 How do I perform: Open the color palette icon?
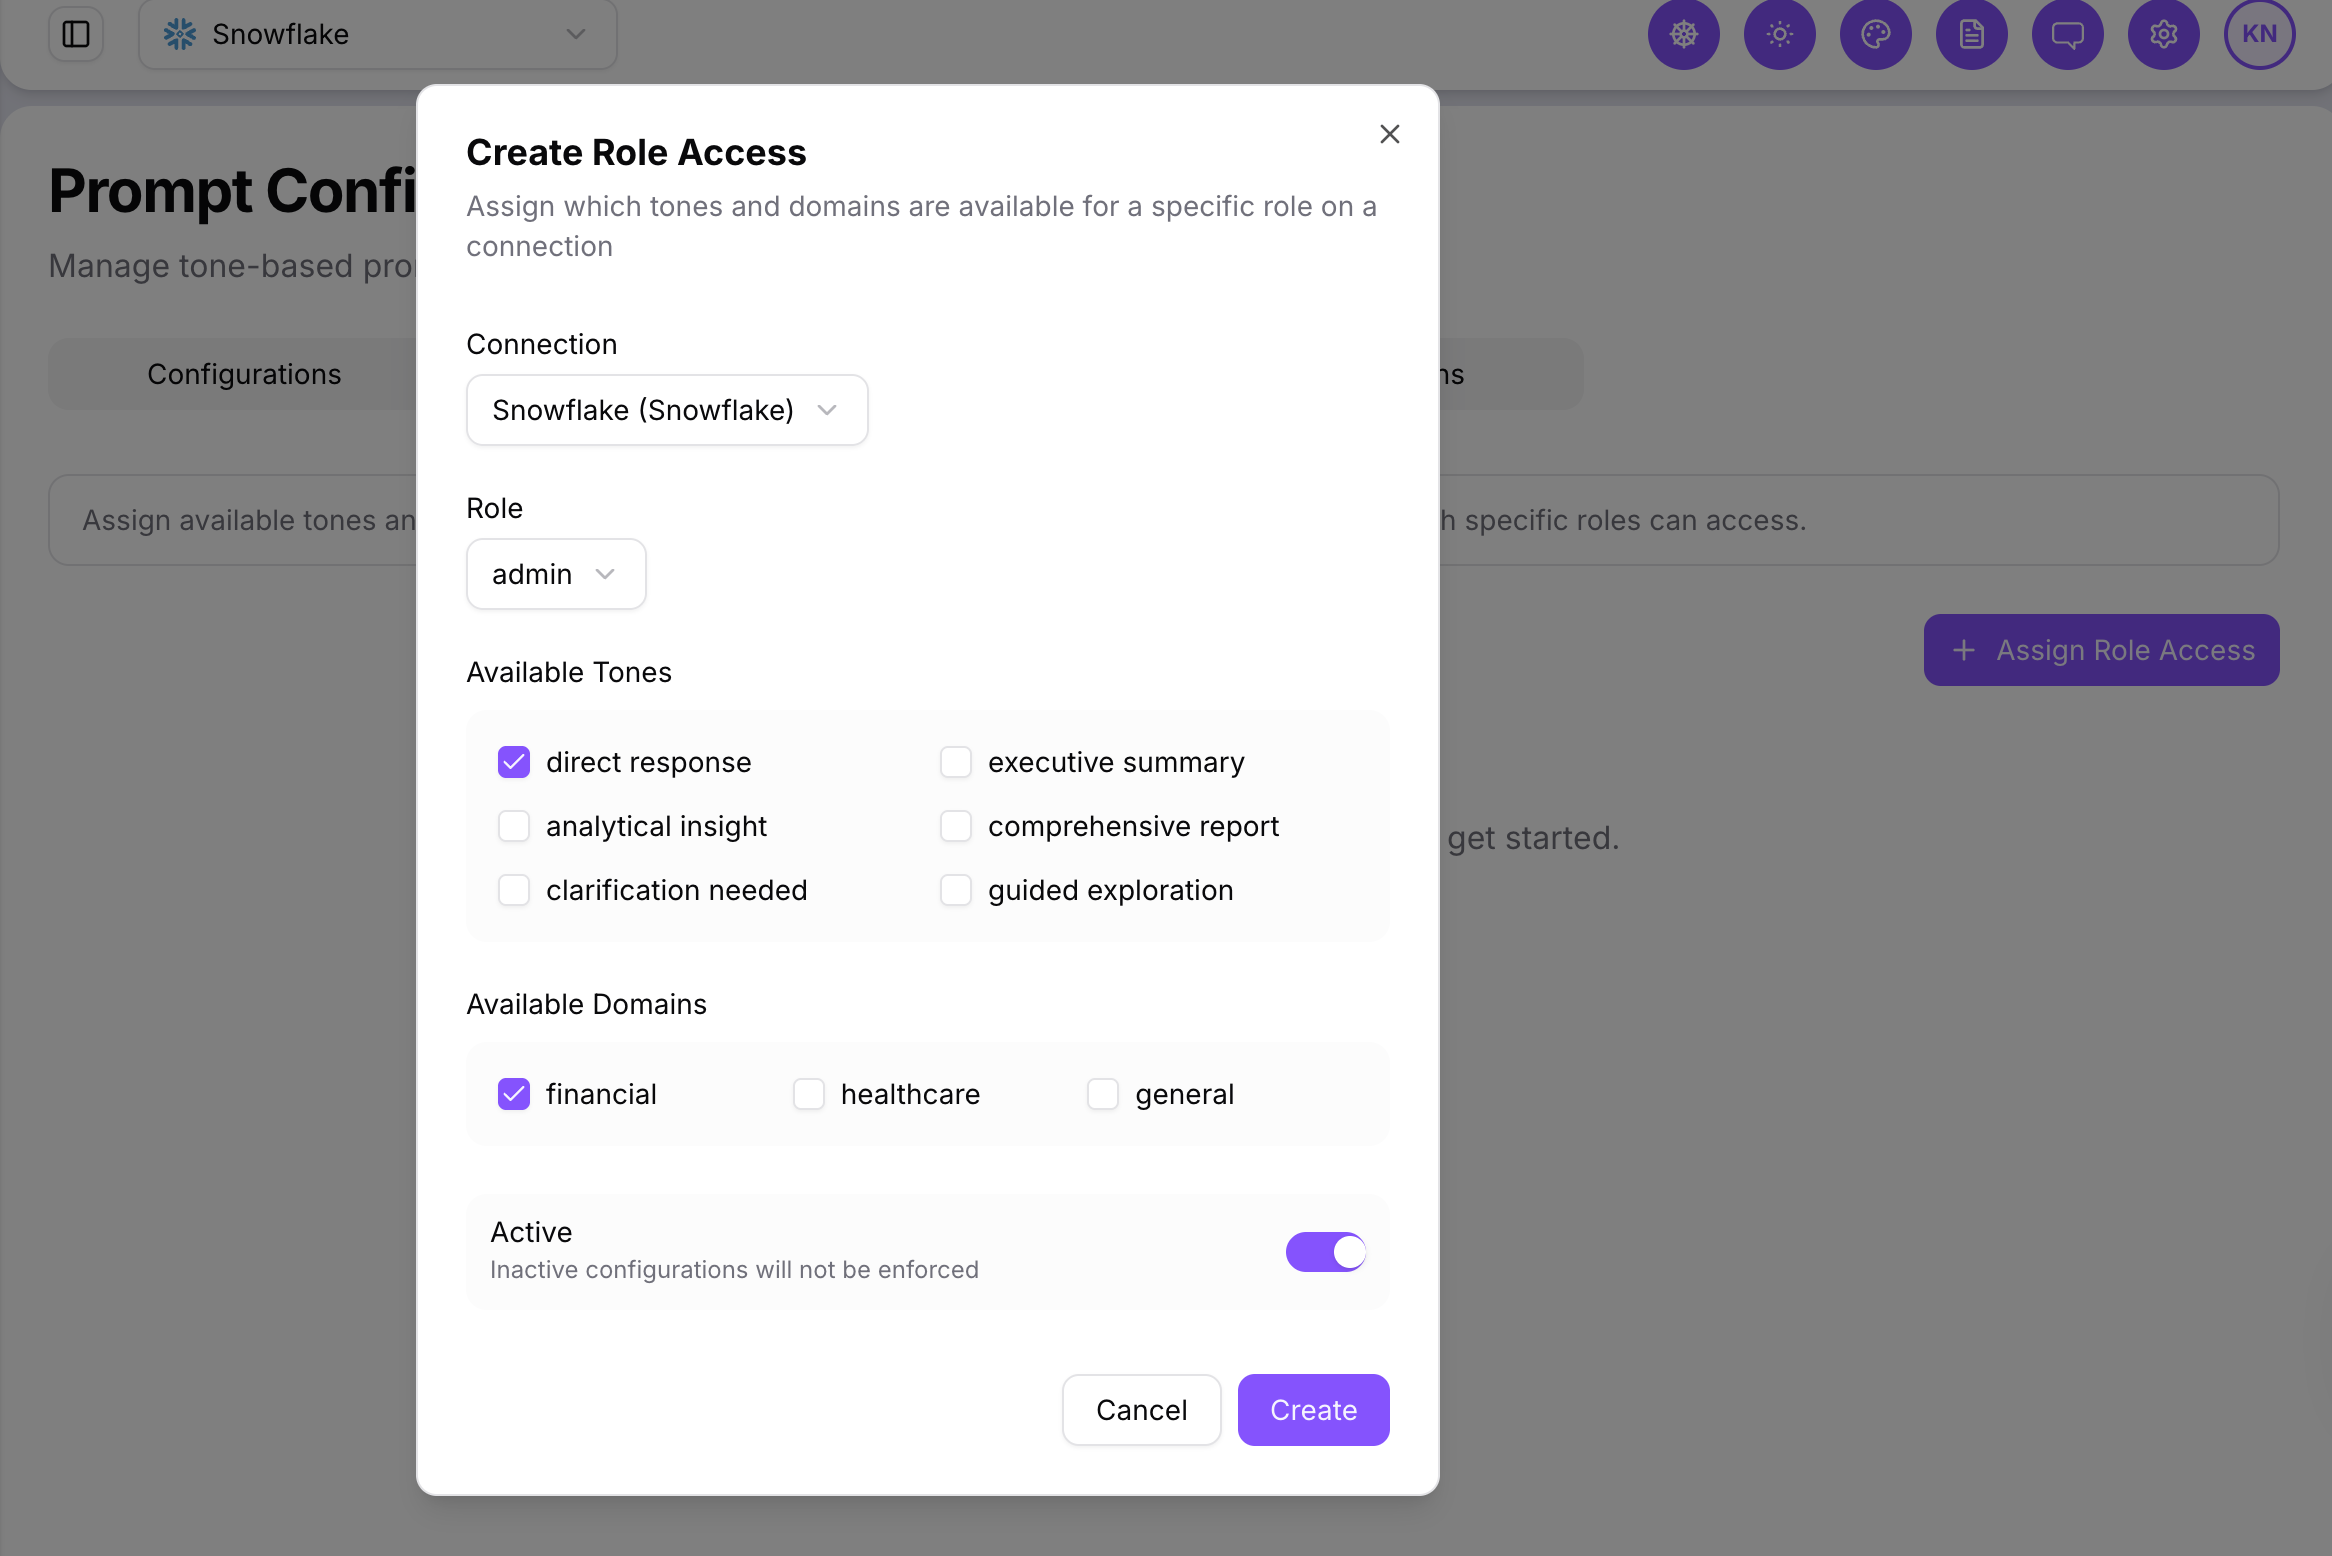(1876, 34)
